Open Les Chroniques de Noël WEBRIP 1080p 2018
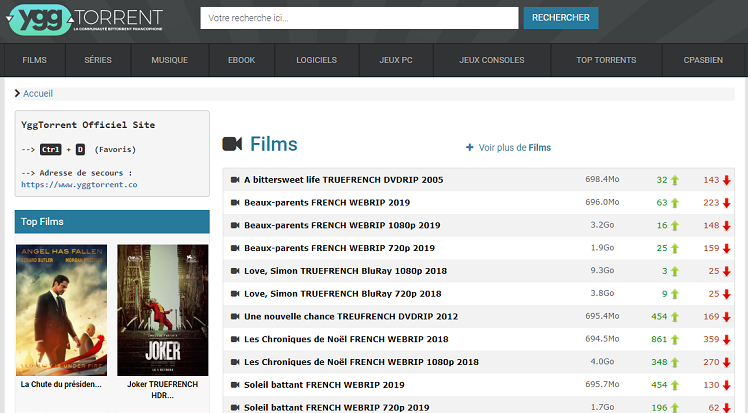This screenshot has height=413, width=748. (x=361, y=362)
